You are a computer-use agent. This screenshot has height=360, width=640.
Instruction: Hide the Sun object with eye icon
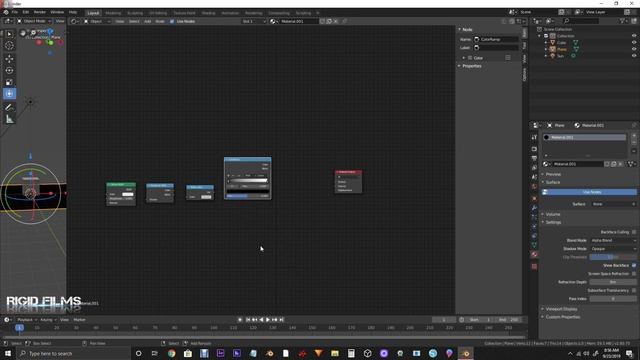click(x=634, y=56)
